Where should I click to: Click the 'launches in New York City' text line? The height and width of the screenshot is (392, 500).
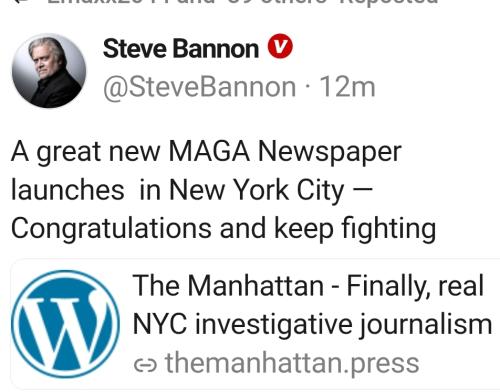pos(191,190)
